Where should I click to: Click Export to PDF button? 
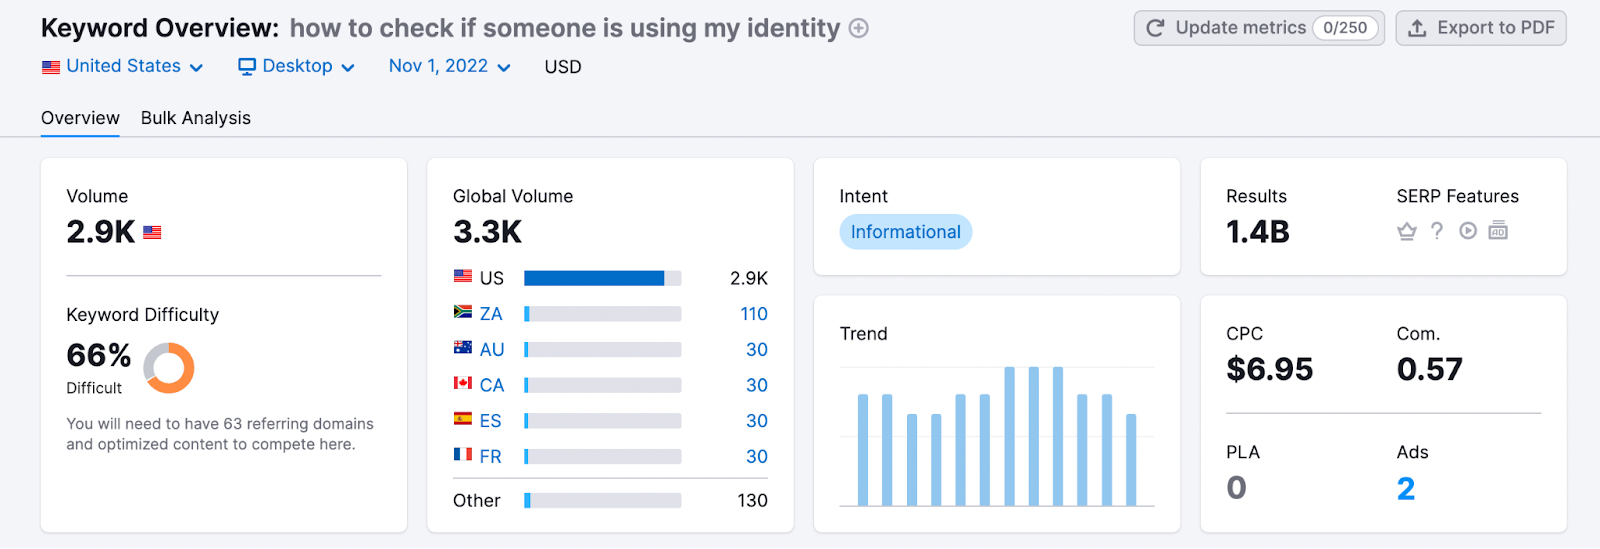1481,28
